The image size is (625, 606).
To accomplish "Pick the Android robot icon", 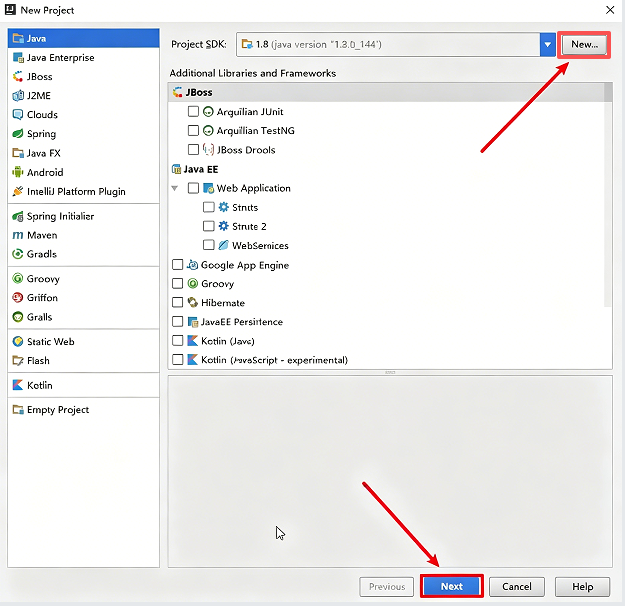I will [x=18, y=172].
